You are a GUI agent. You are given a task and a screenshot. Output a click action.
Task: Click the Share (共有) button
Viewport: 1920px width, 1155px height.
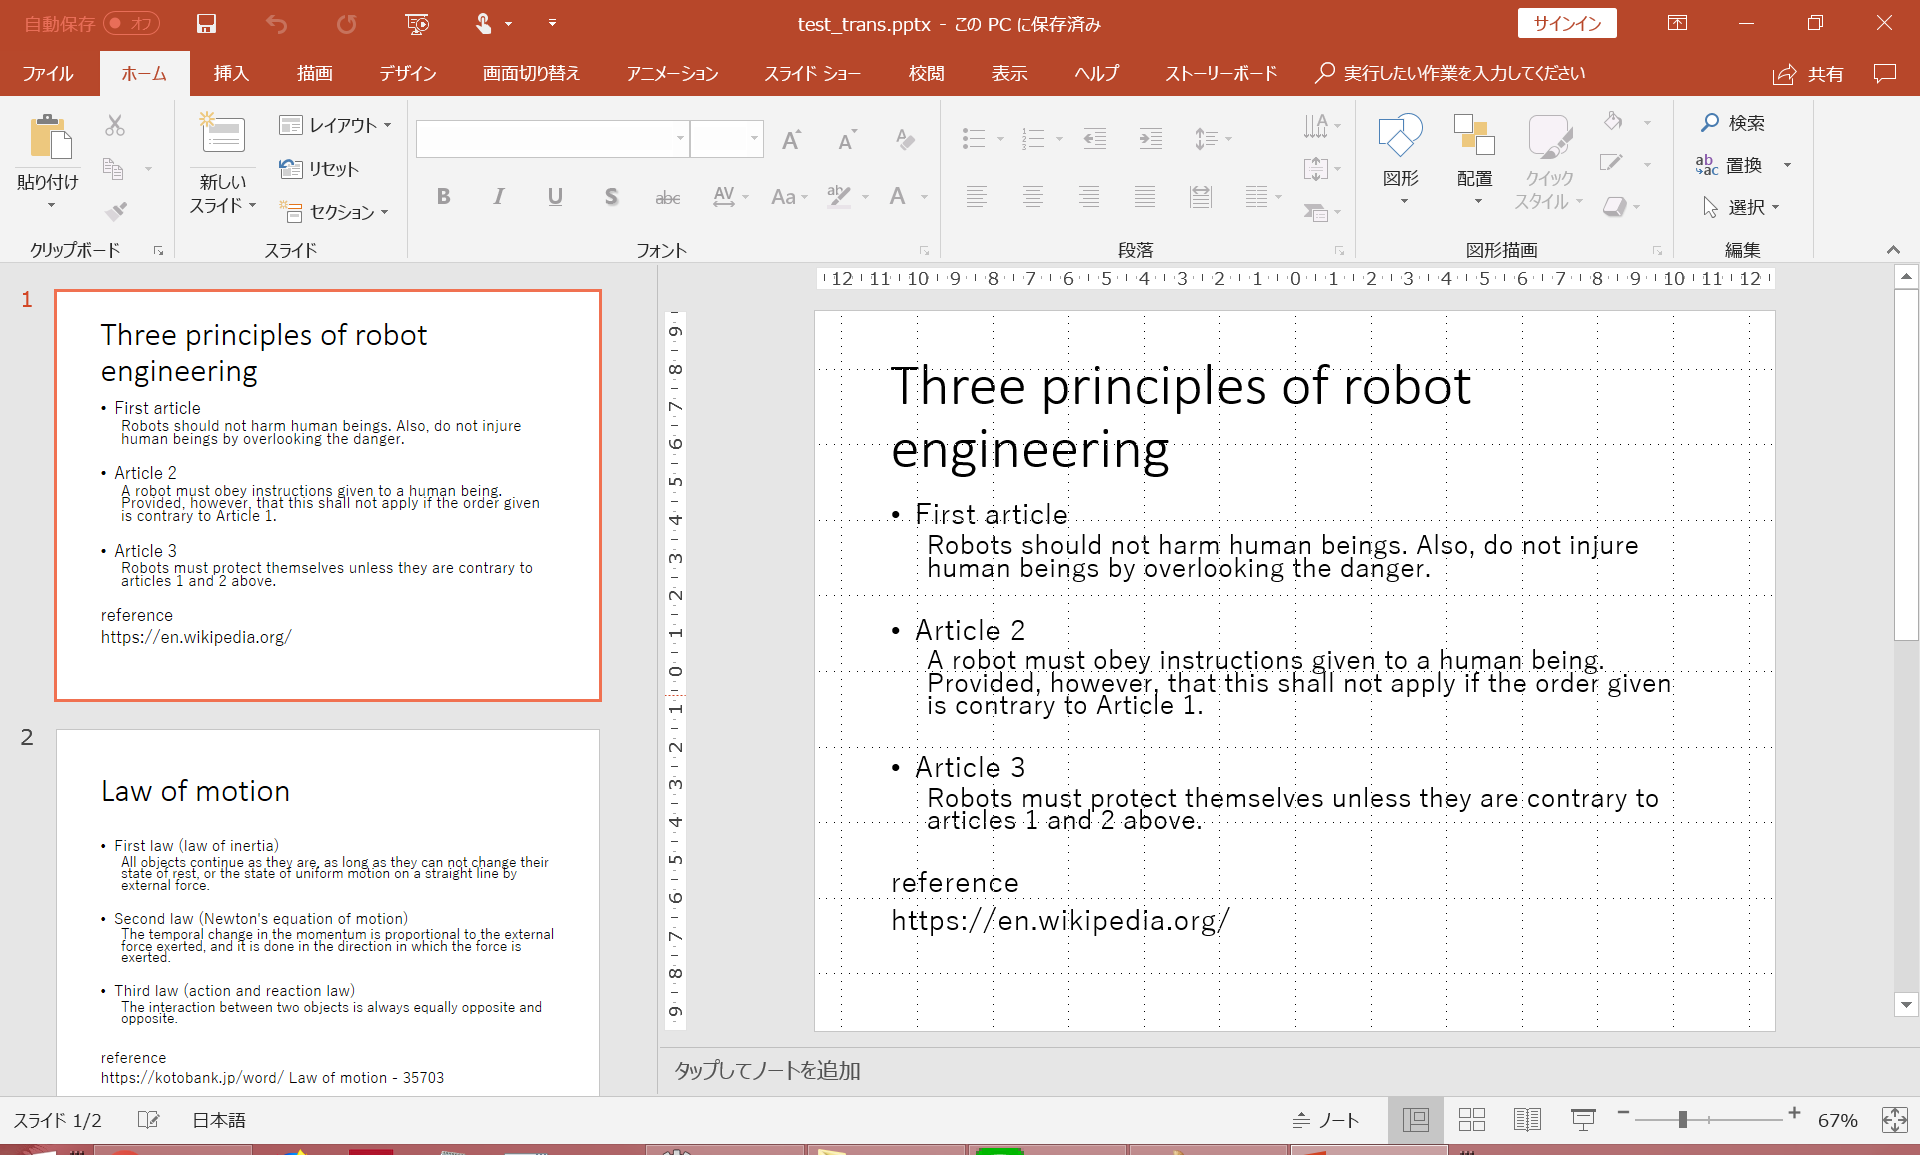click(1808, 74)
